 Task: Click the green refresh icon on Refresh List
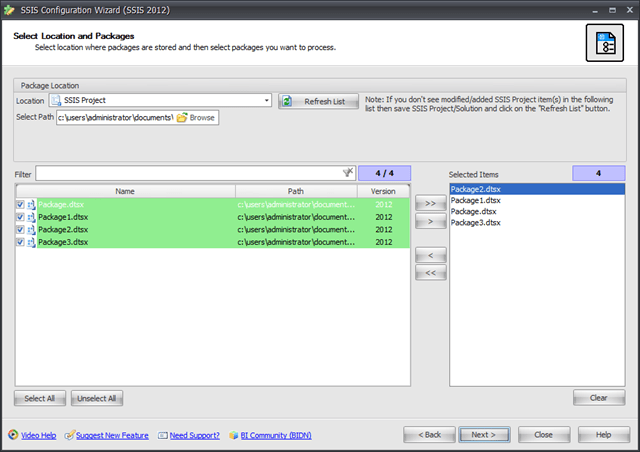click(287, 101)
